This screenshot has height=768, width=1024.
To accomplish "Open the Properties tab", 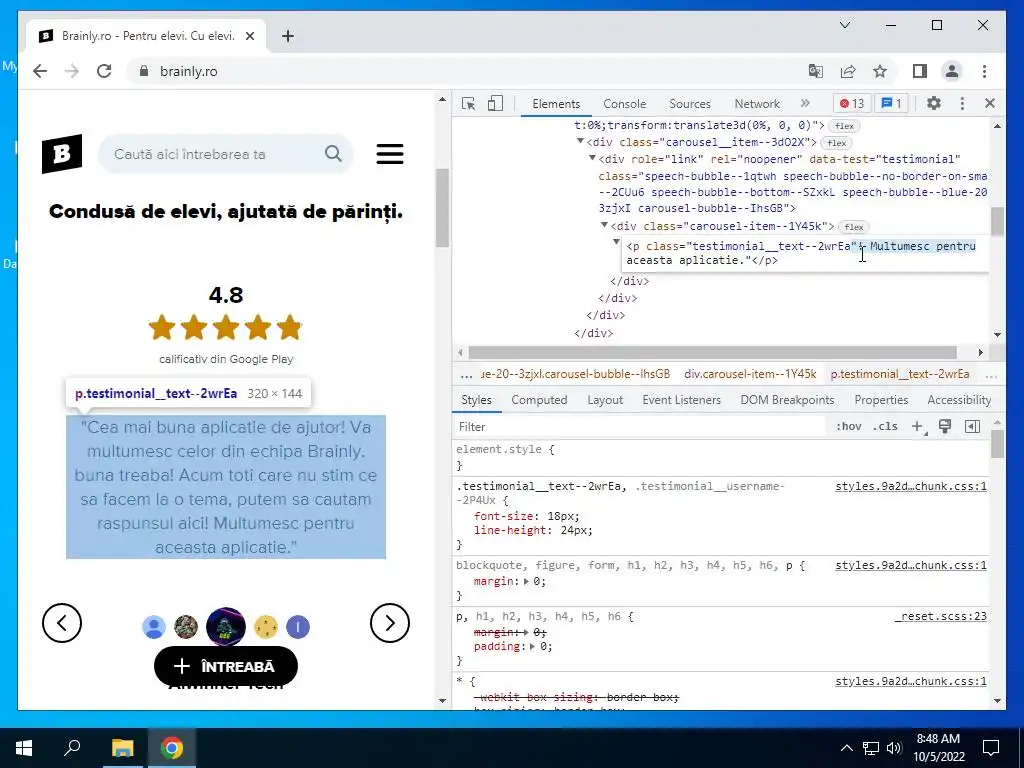I will click(x=881, y=400).
